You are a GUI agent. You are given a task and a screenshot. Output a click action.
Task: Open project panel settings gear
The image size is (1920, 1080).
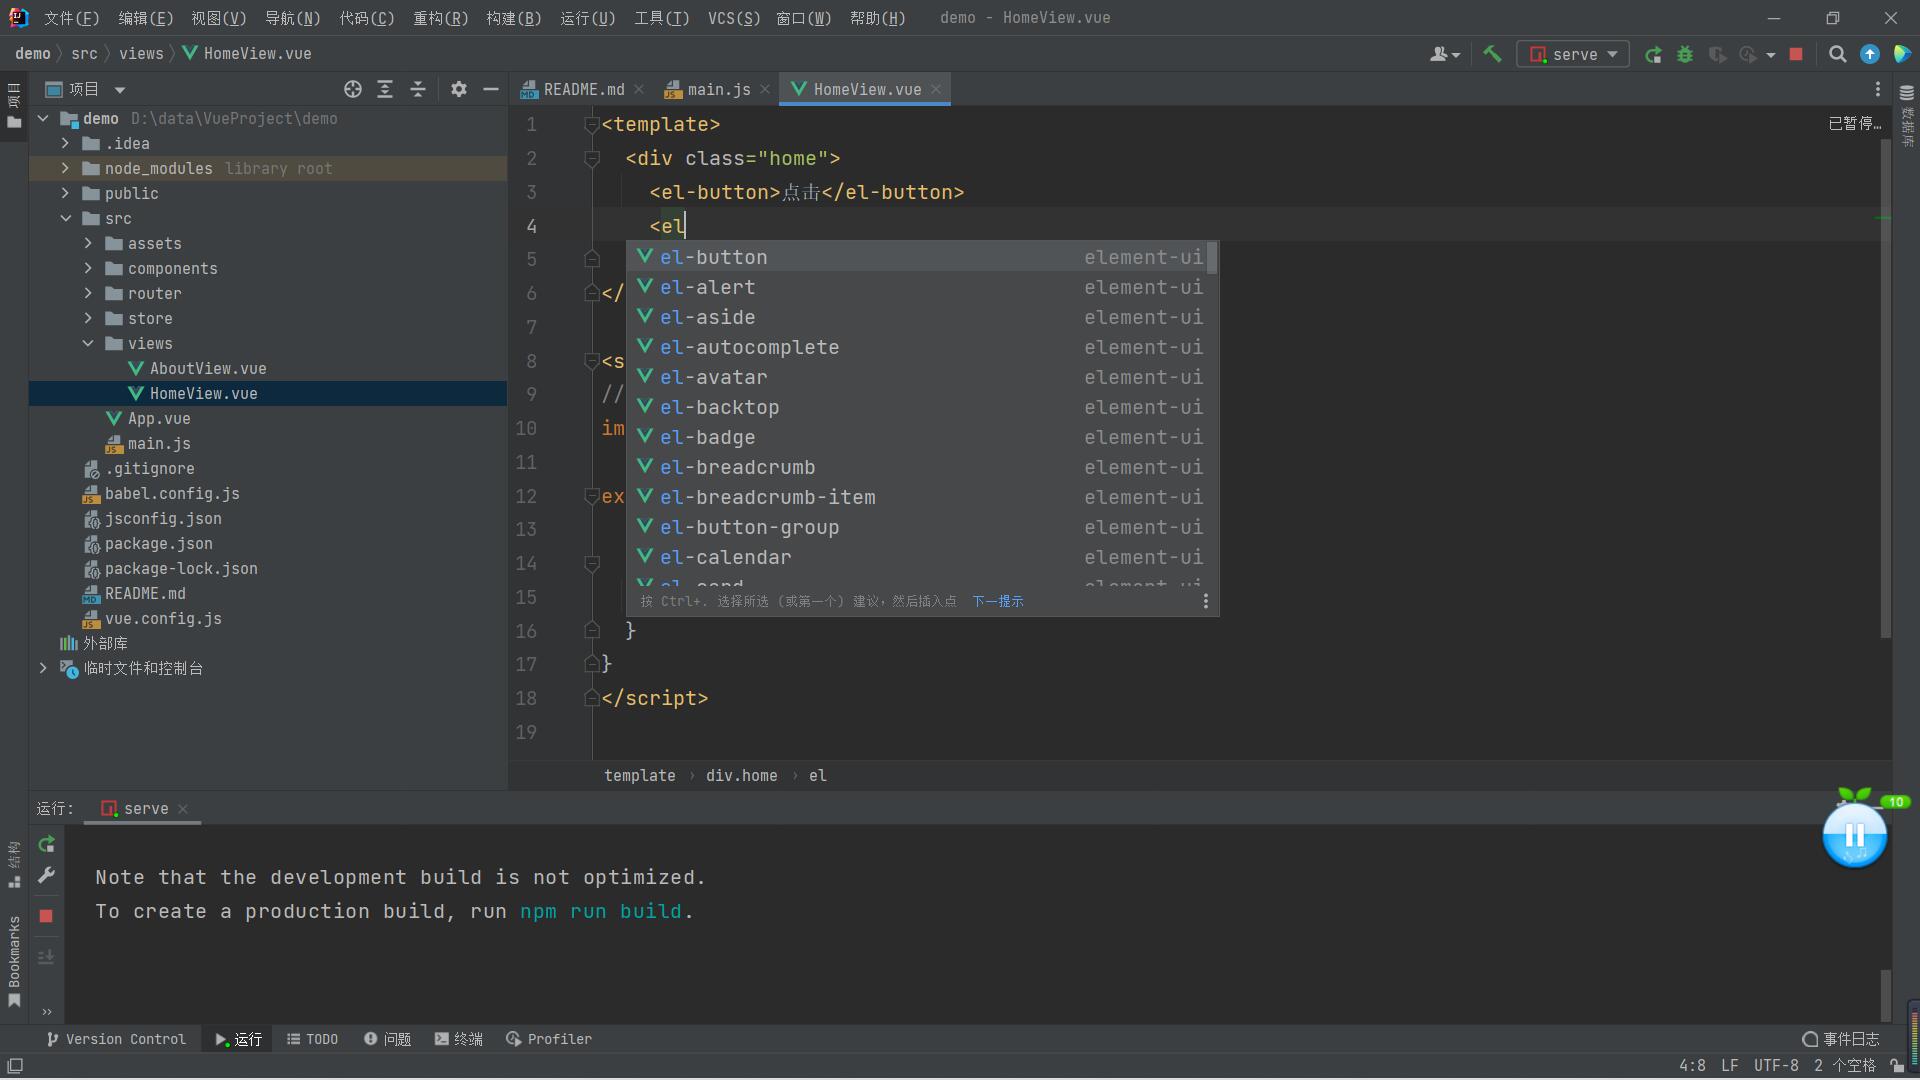pyautogui.click(x=458, y=89)
